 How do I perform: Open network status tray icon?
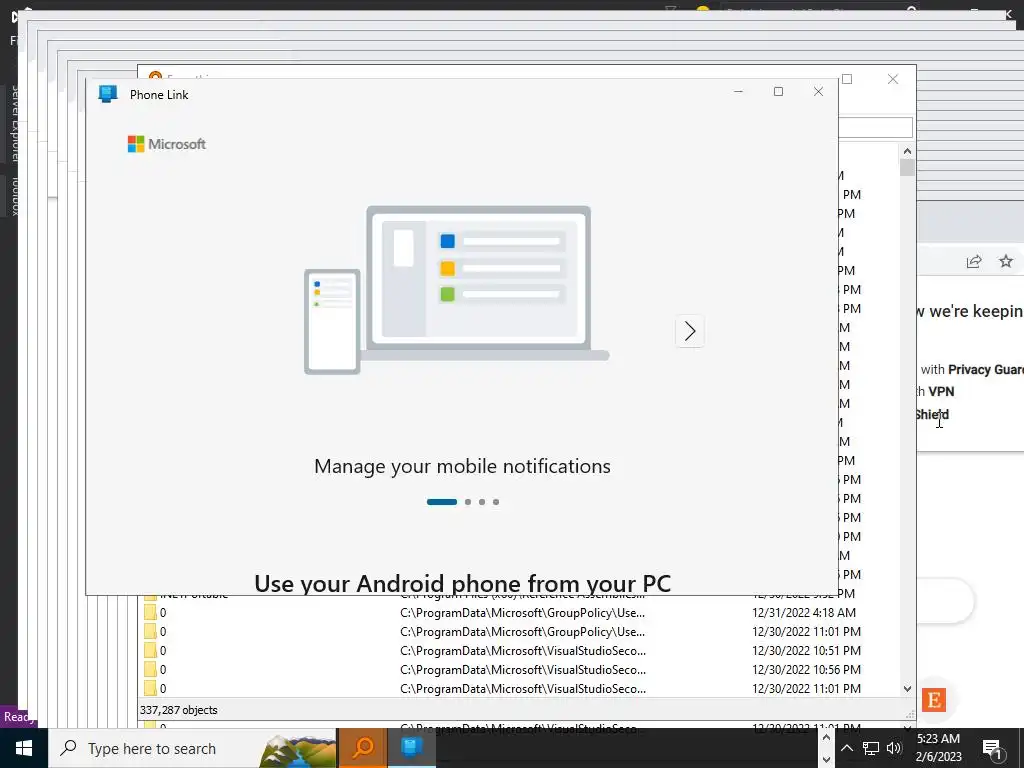(x=871, y=748)
